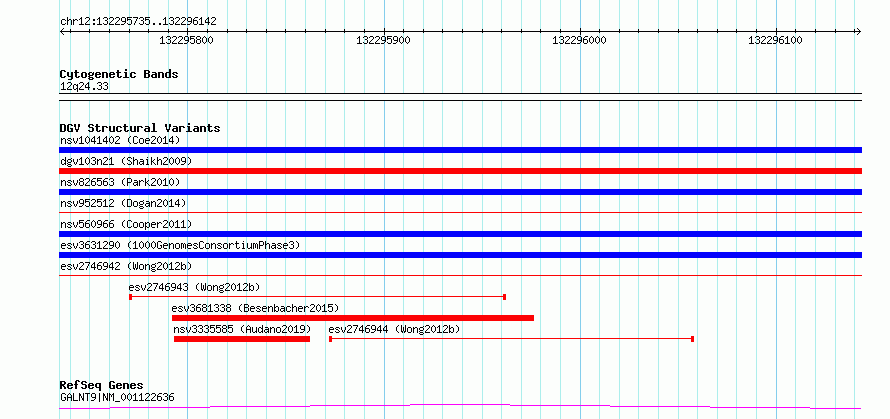Select the esv2746943 (Wong2012b) red interval line
This screenshot has height=419, width=890.
tap(317, 297)
